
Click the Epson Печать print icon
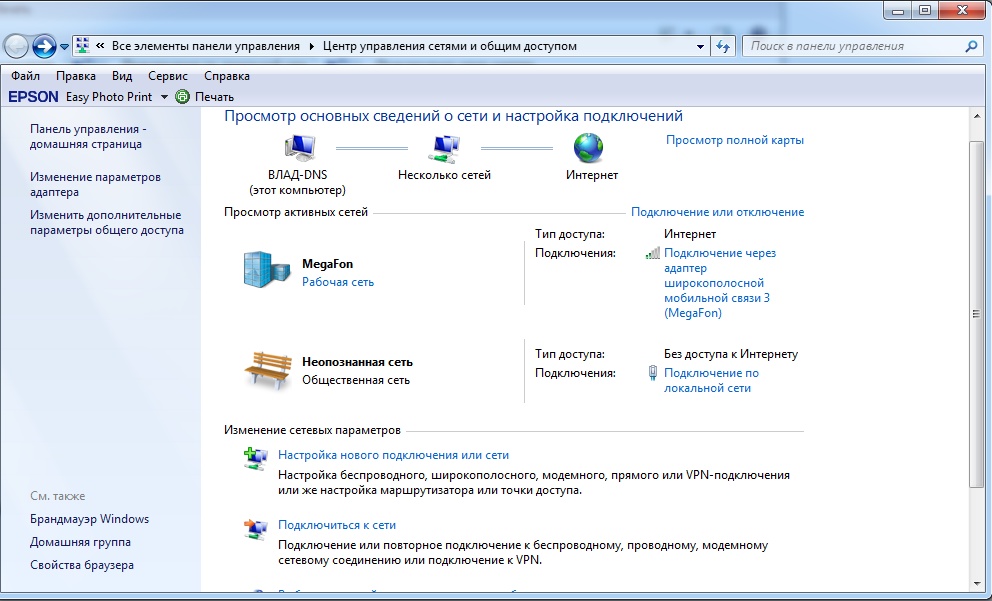182,97
